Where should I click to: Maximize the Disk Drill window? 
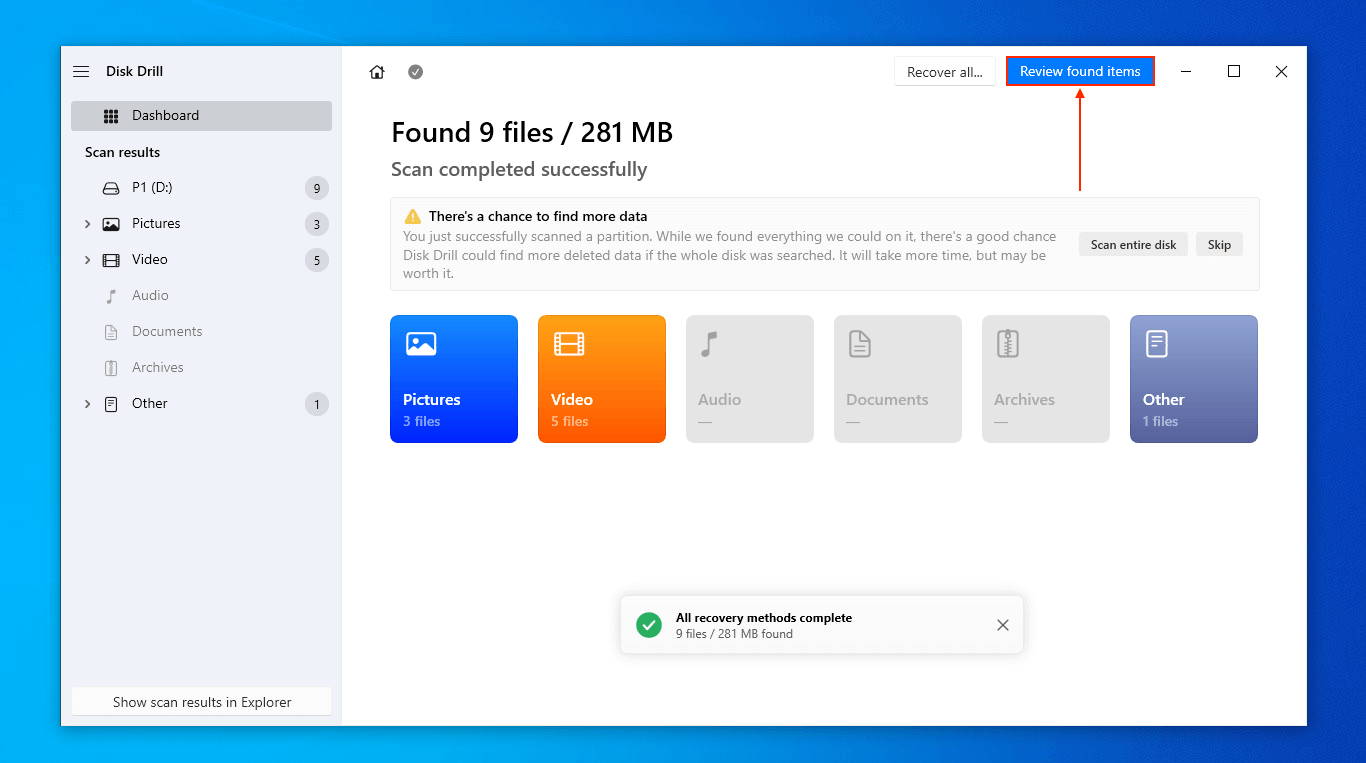click(x=1234, y=72)
